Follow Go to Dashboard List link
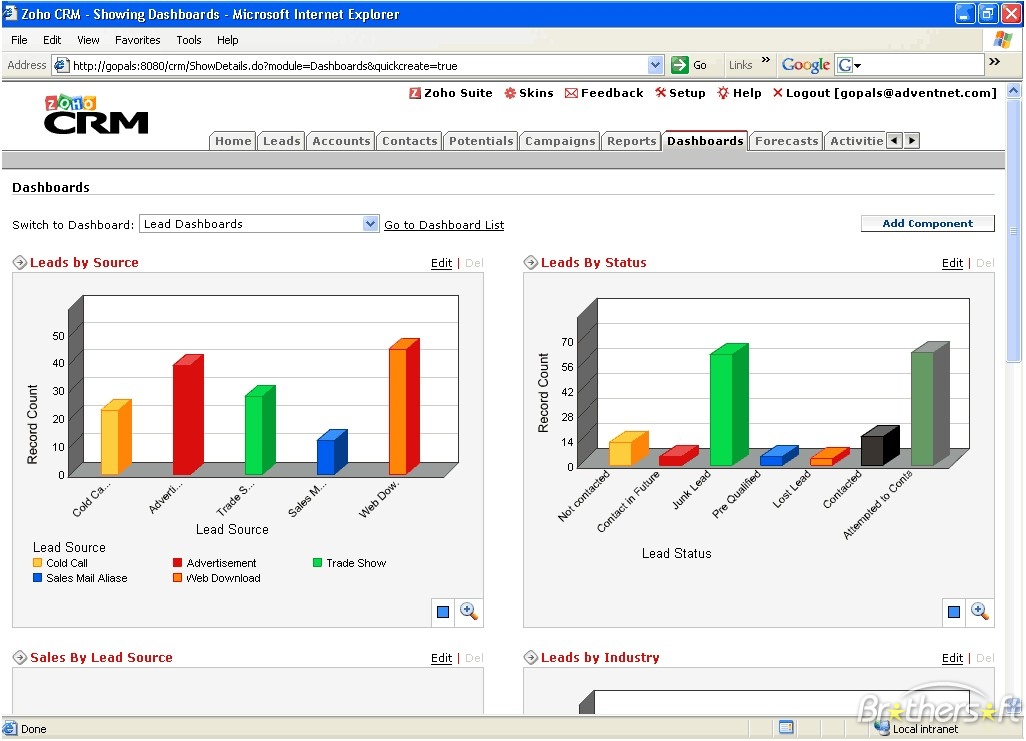This screenshot has height=741, width=1026. coord(444,225)
